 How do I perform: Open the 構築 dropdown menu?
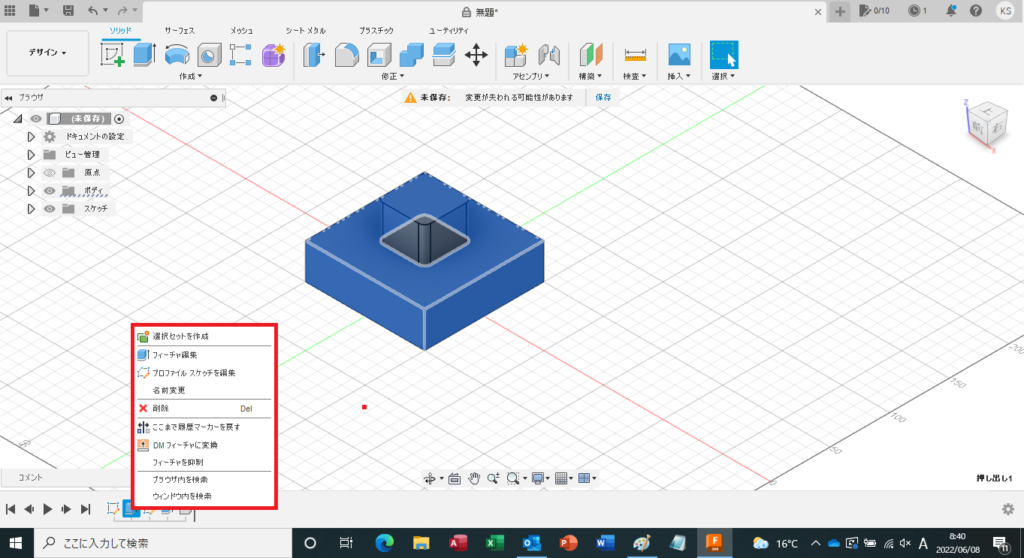tap(590, 76)
